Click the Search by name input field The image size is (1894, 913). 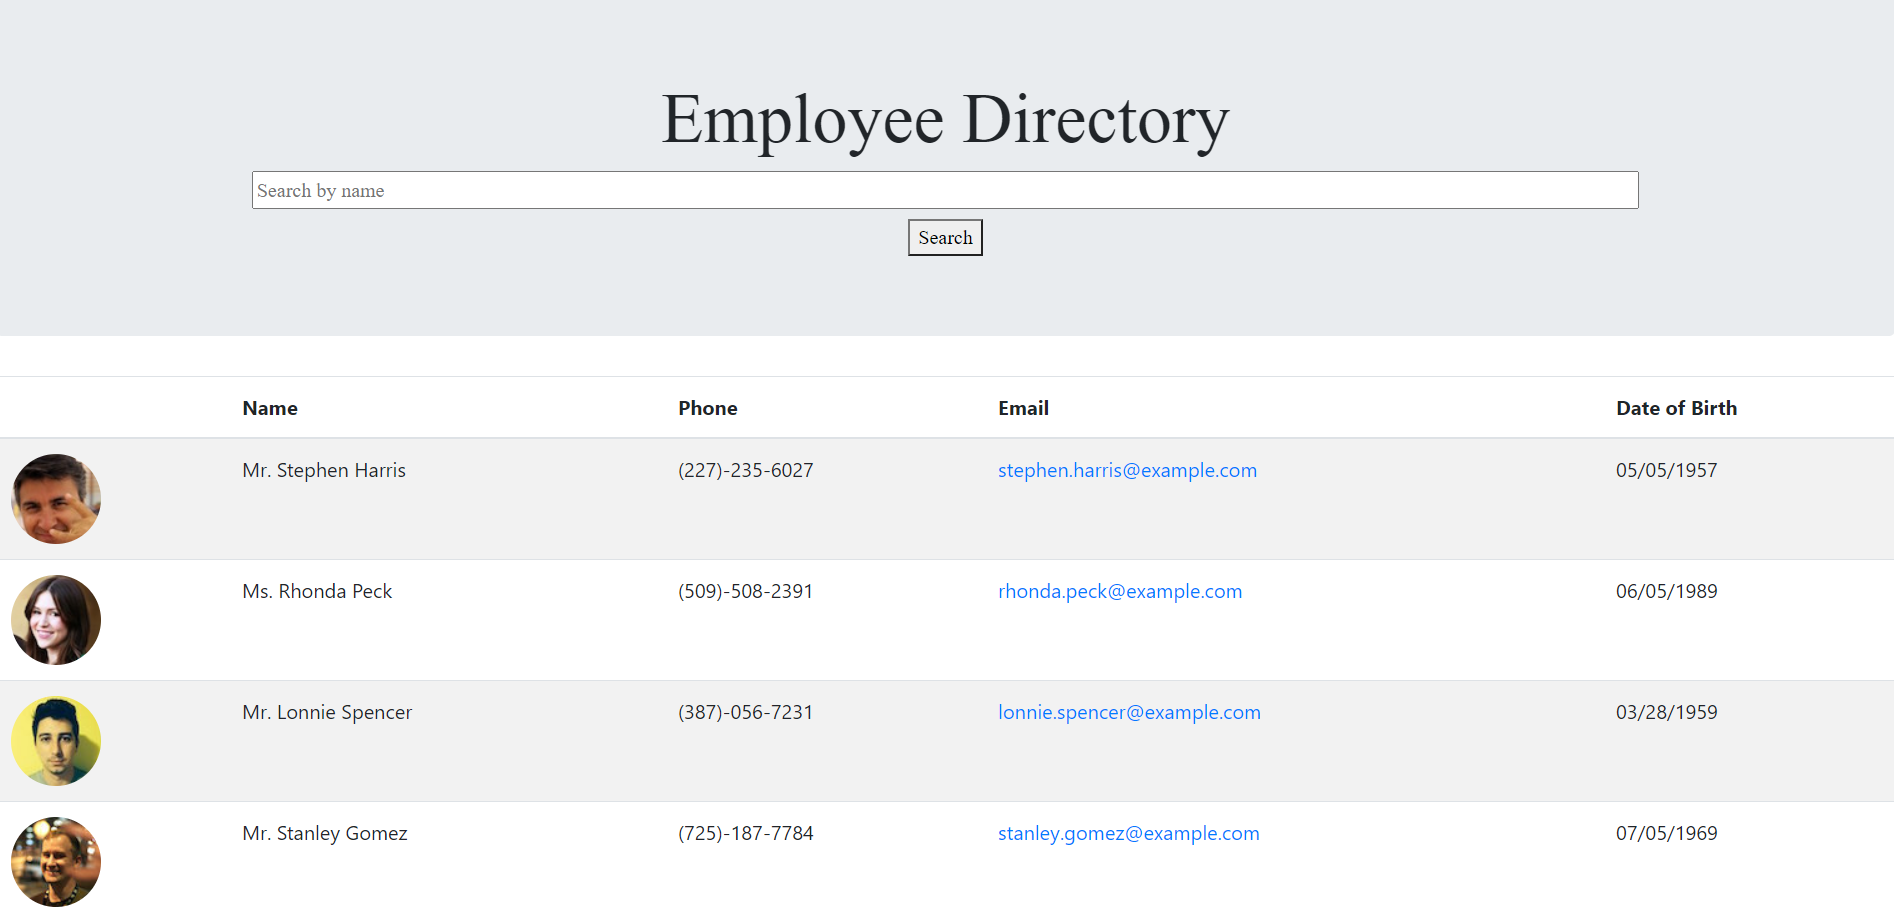[944, 190]
